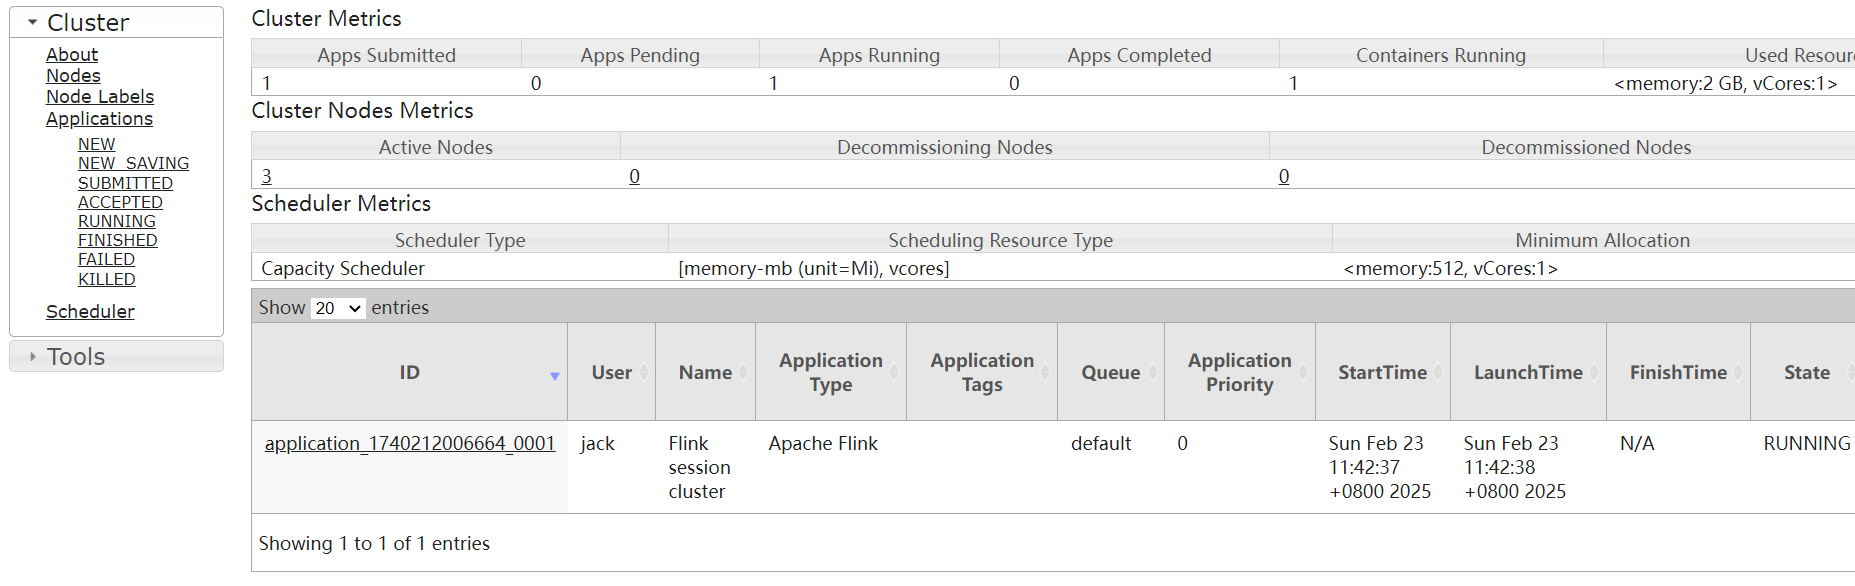Sort table by ID column
This screenshot has height=586, width=1855.
[409, 372]
